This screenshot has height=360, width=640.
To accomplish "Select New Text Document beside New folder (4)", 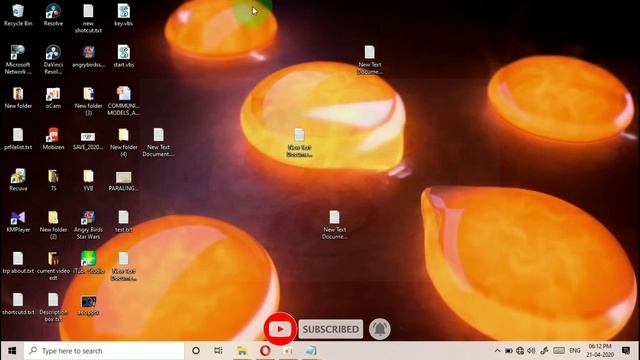I will point(158,142).
